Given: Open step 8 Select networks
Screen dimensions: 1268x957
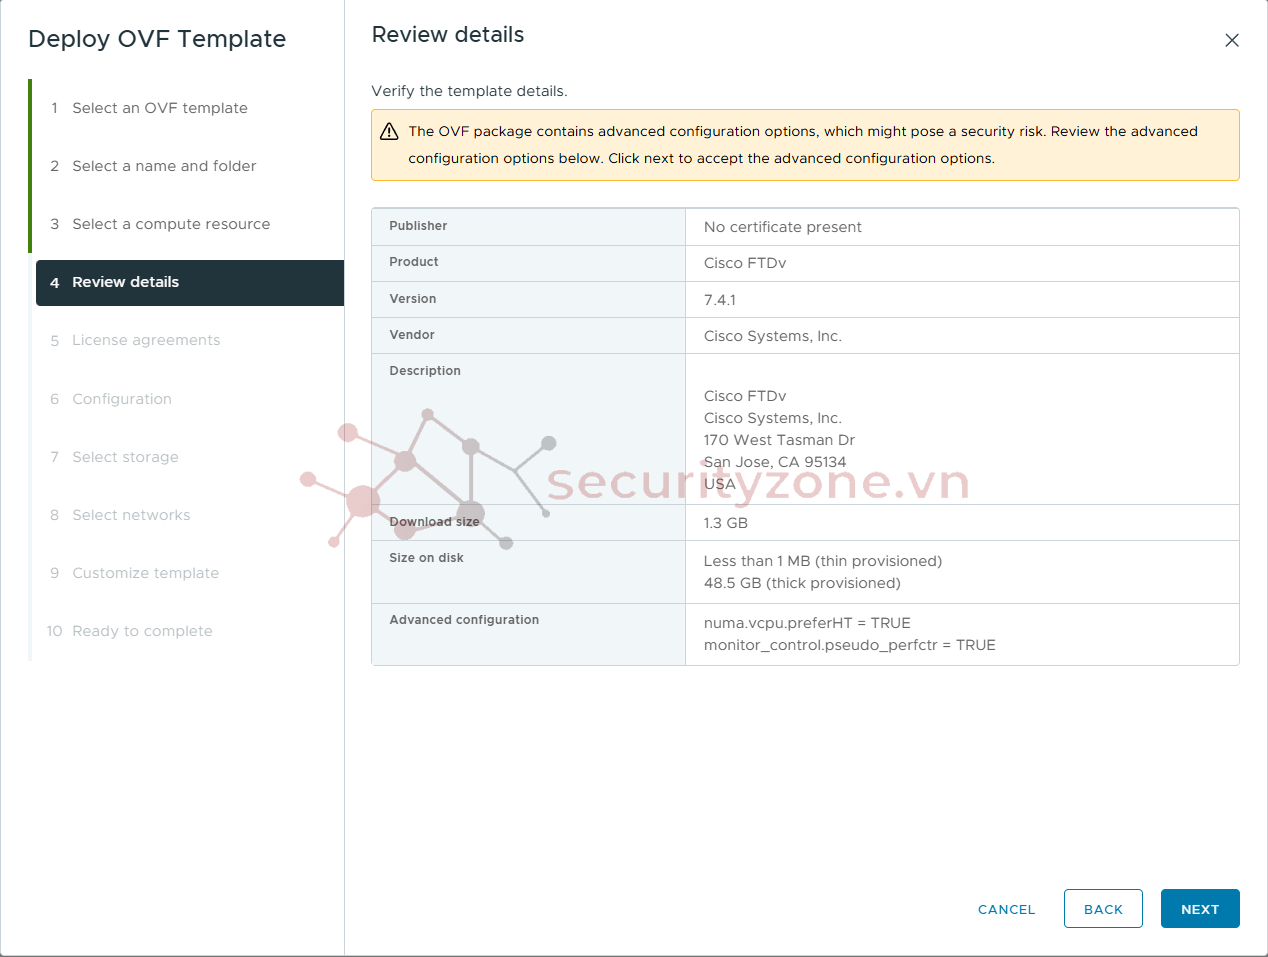Looking at the screenshot, I should (x=131, y=515).
